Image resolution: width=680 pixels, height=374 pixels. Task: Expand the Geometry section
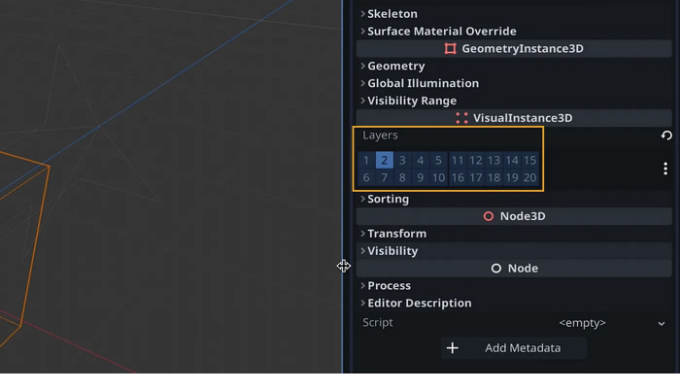tap(514, 66)
